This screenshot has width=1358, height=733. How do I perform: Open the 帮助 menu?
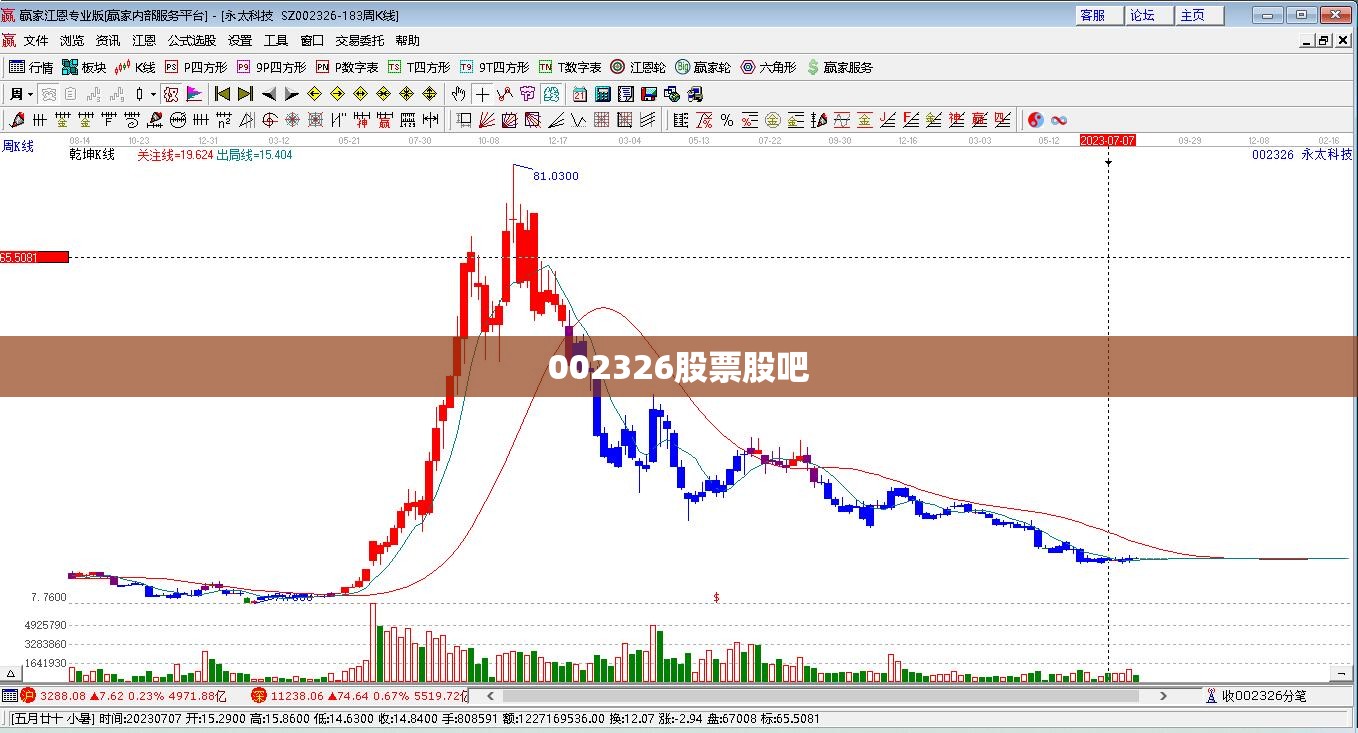pyautogui.click(x=407, y=41)
